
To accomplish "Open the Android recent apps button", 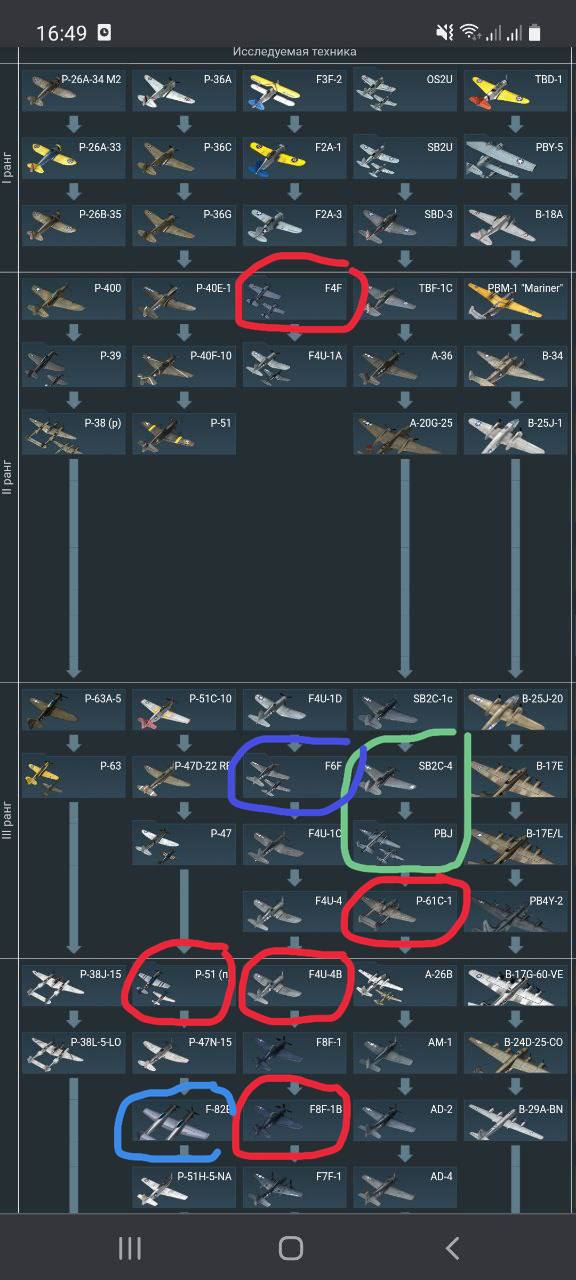I will [129, 1247].
